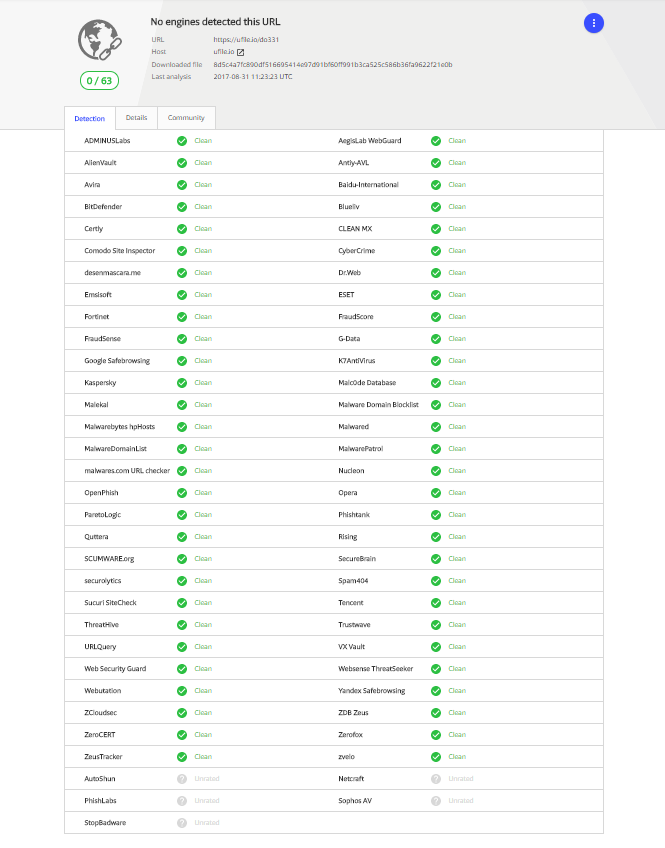Click the check icon for Google Safebrowsing
Viewport: 665px width, 848px height.
182,361
